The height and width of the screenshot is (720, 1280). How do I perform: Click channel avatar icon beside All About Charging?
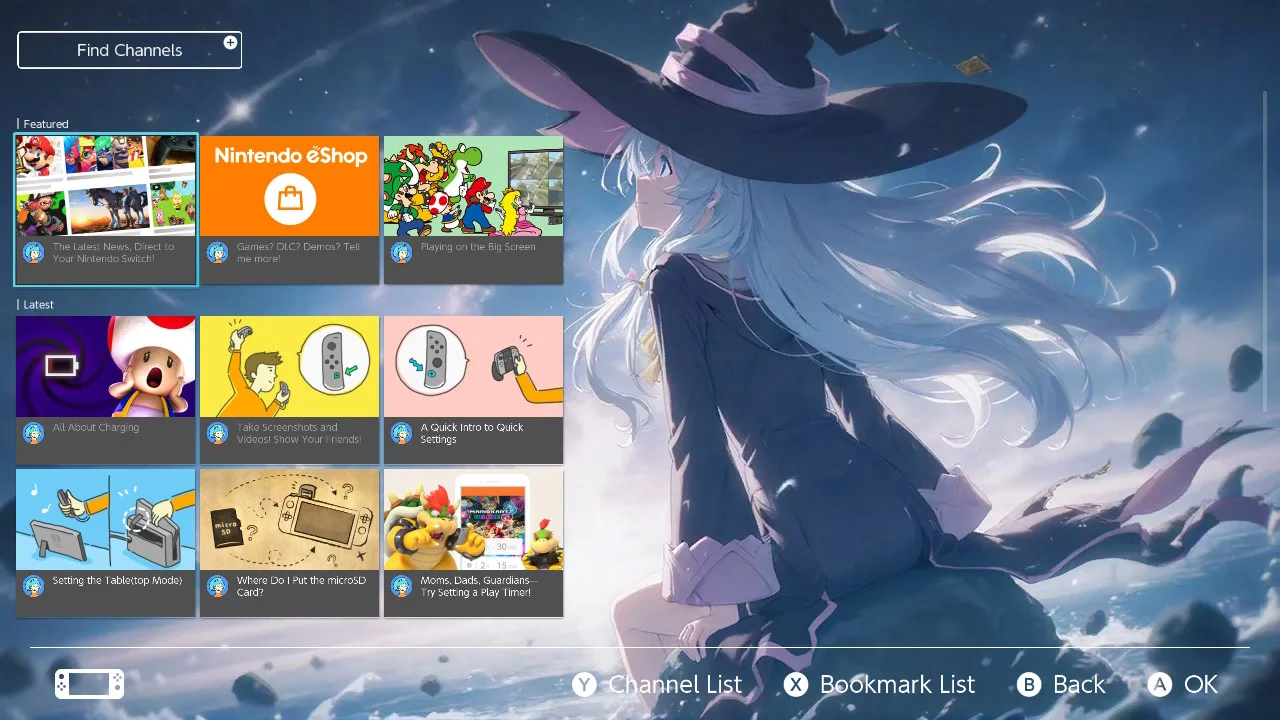tap(34, 433)
